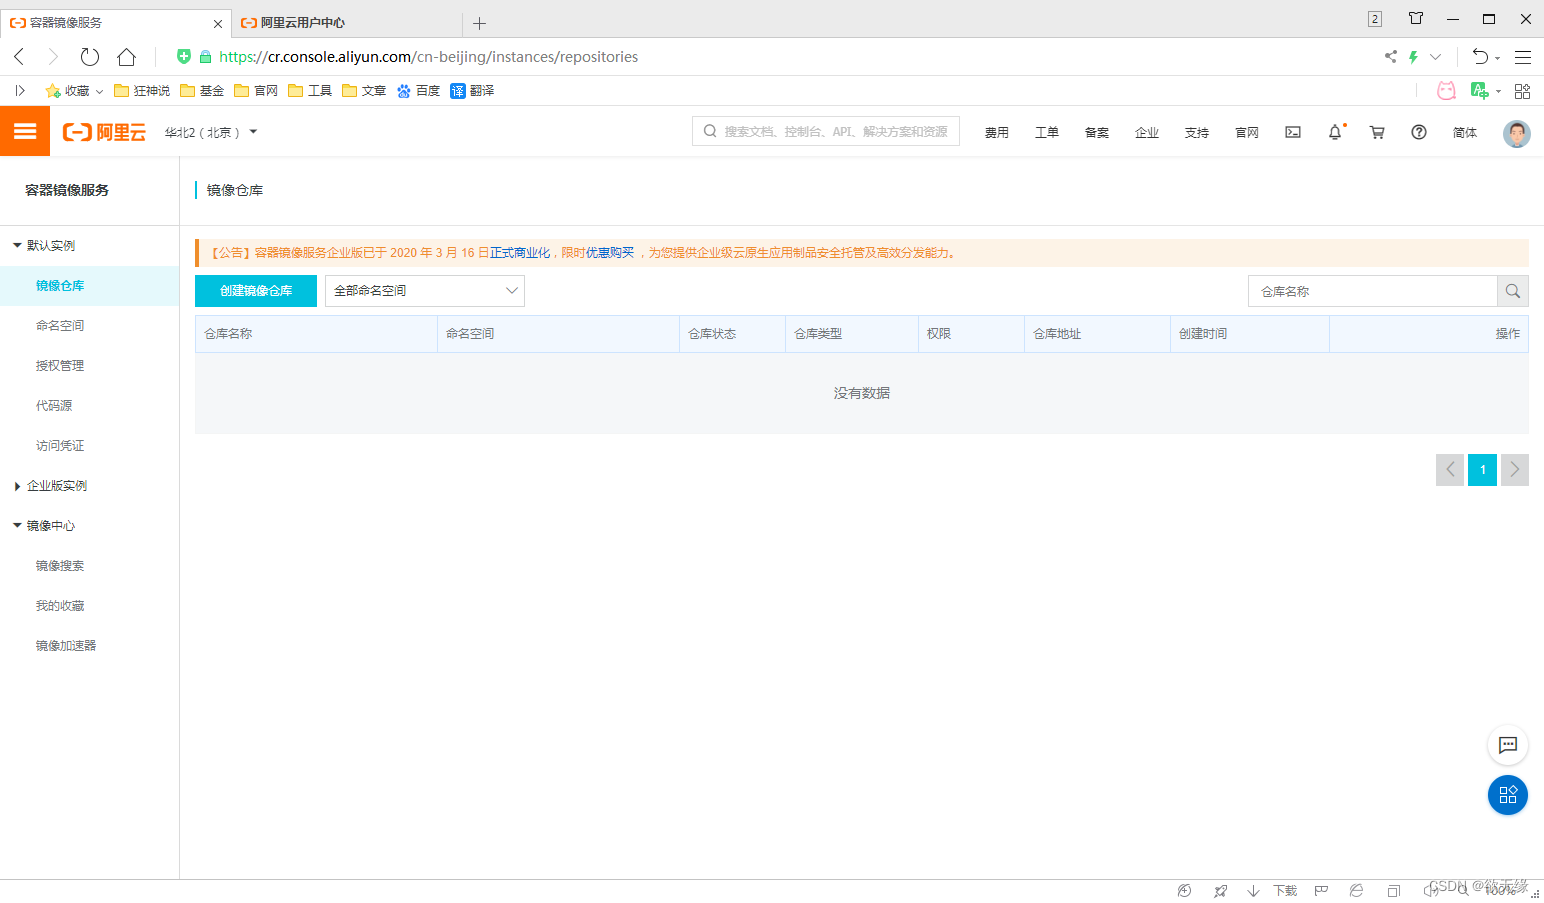The width and height of the screenshot is (1544, 903).
Task: Open the Cloud Shell terminal icon
Action: [1293, 132]
